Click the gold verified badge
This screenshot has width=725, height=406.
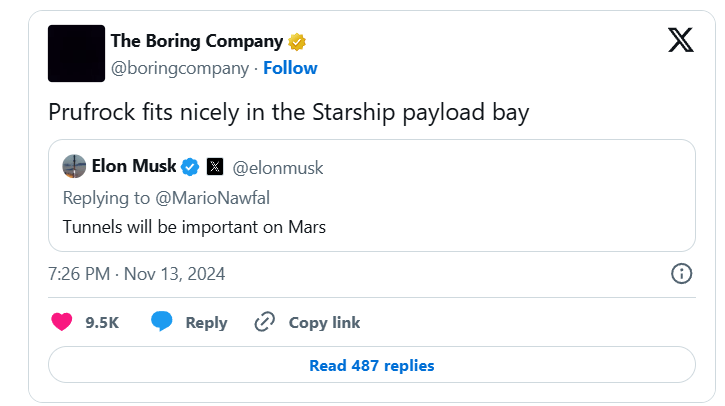pos(297,42)
